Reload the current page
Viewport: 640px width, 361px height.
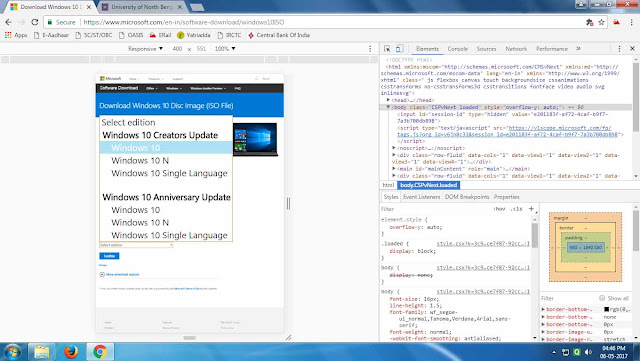35,22
